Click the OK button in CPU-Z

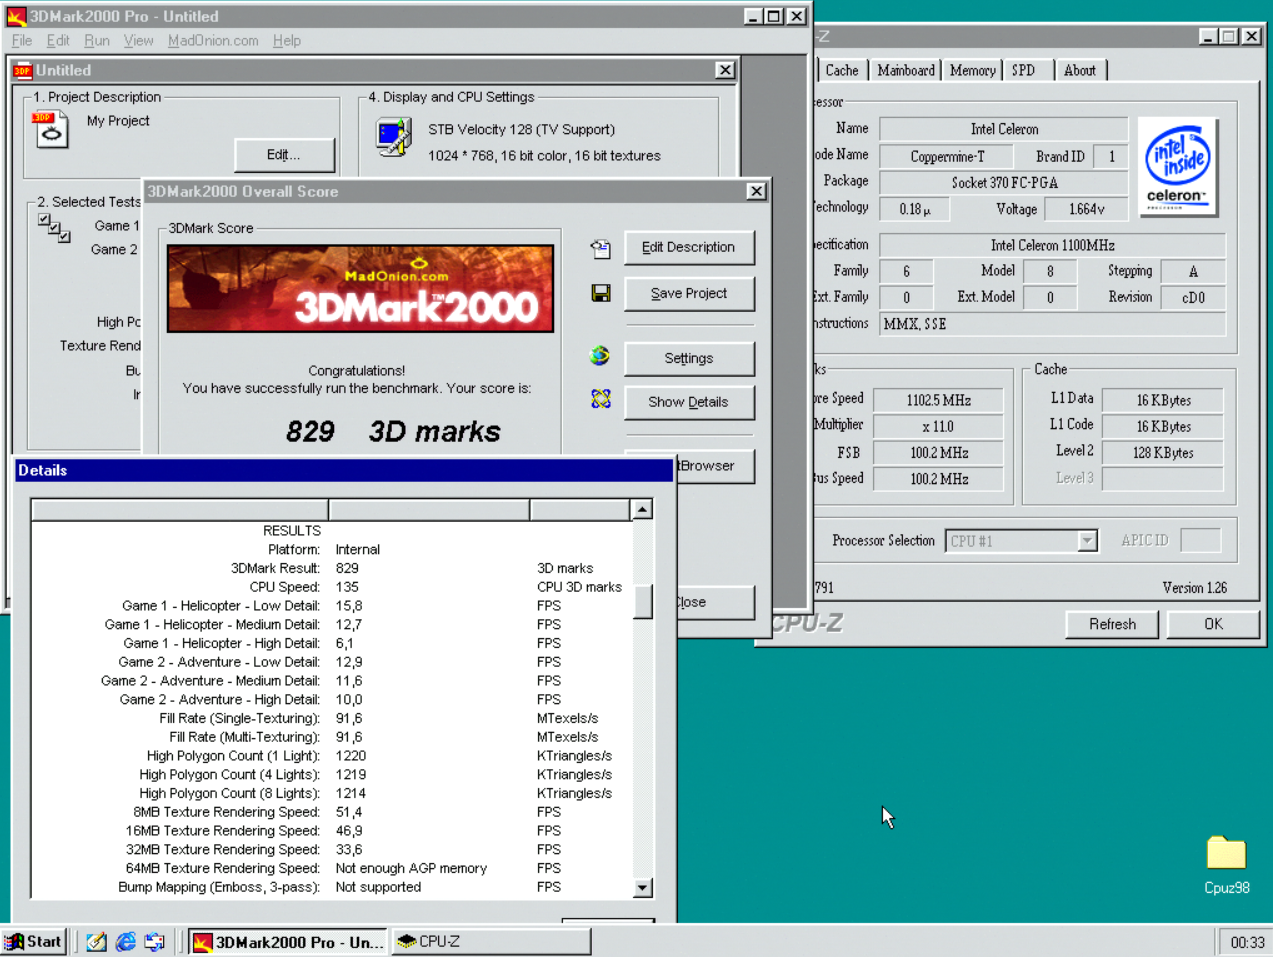tap(1213, 624)
